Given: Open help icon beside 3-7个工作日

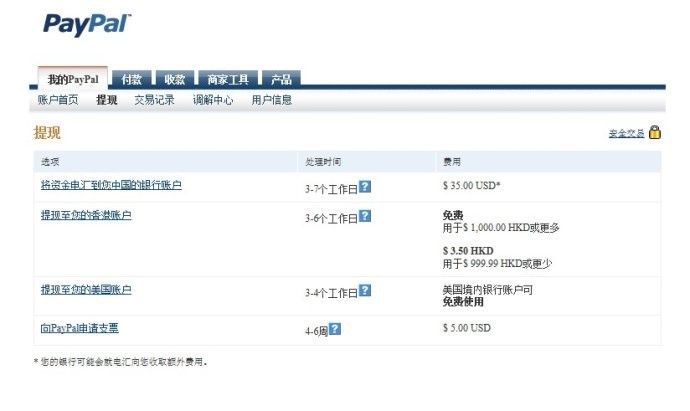Looking at the screenshot, I should tap(365, 187).
